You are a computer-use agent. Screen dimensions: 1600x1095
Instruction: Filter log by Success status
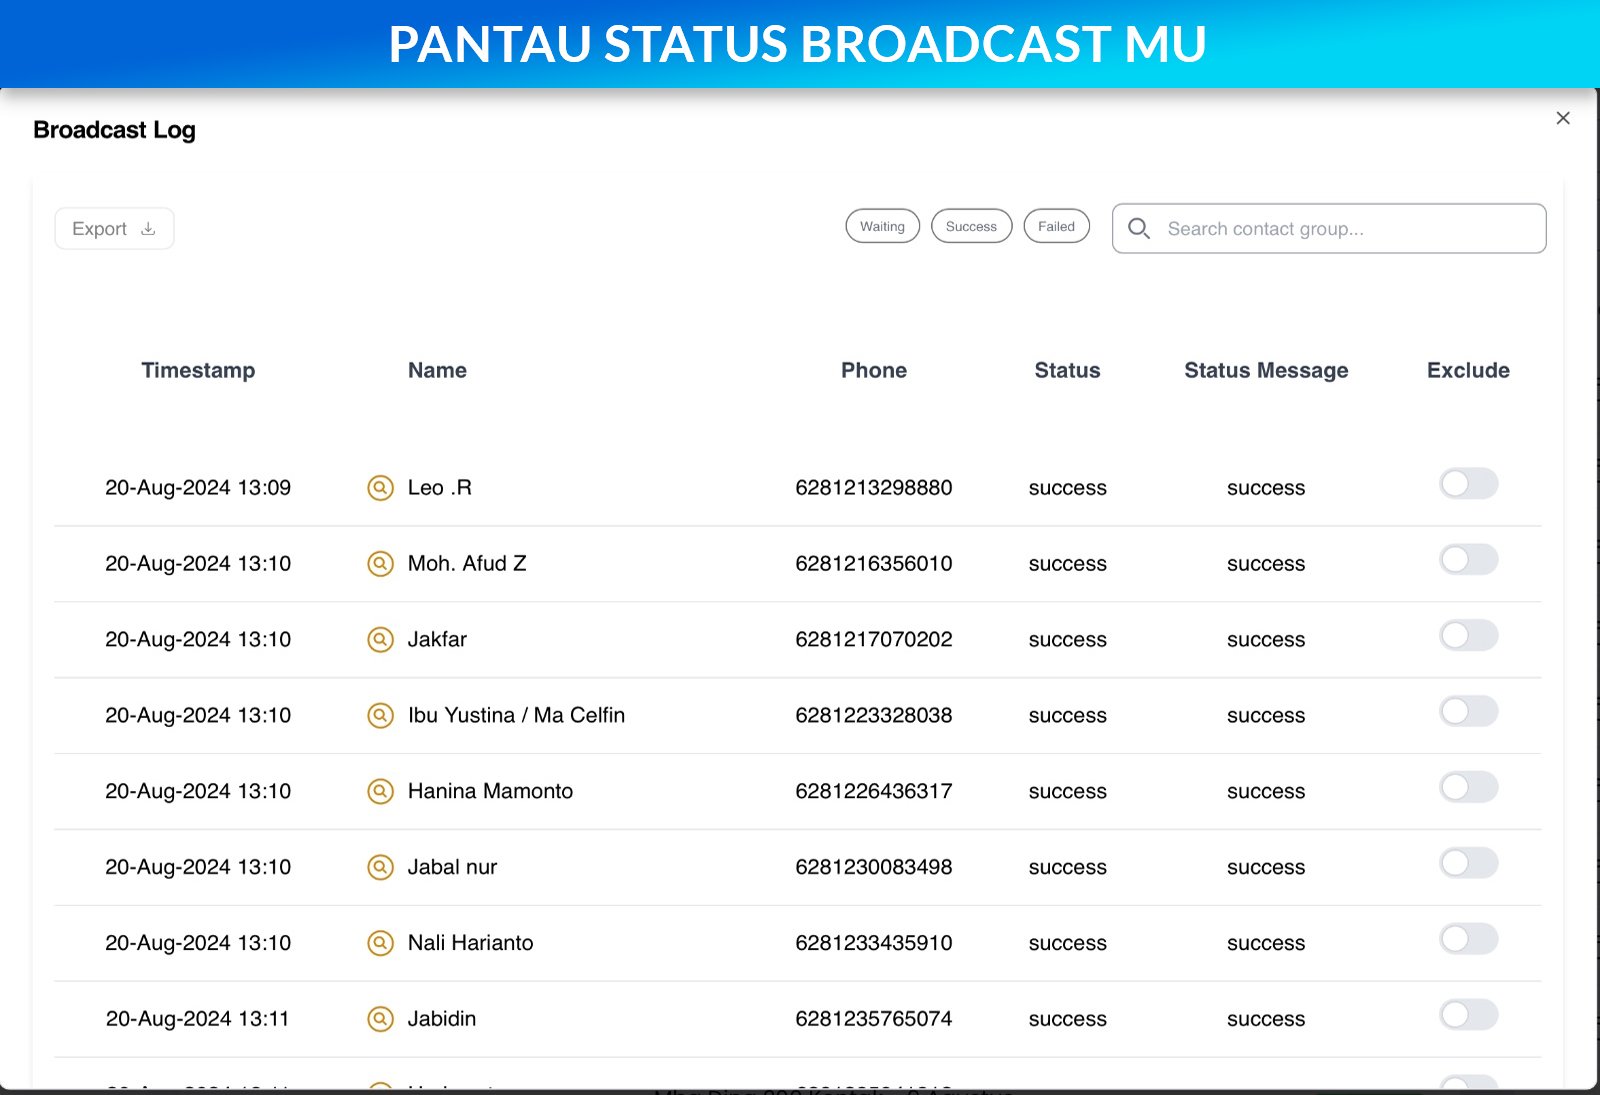click(971, 226)
